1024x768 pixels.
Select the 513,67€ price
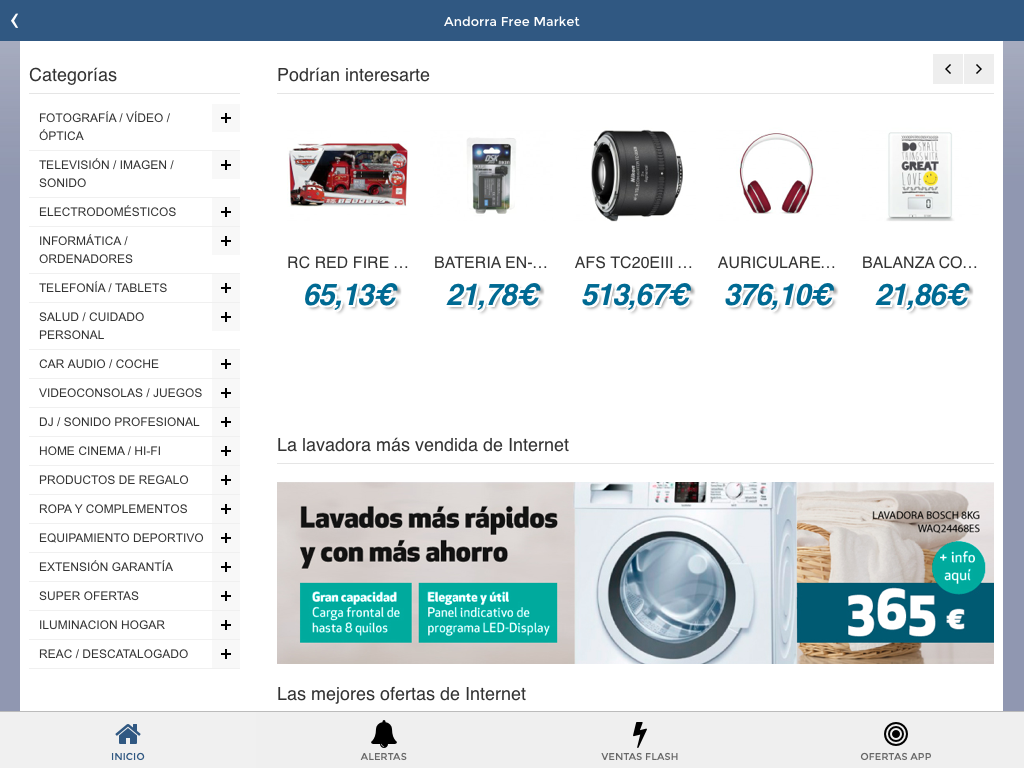[x=637, y=295]
